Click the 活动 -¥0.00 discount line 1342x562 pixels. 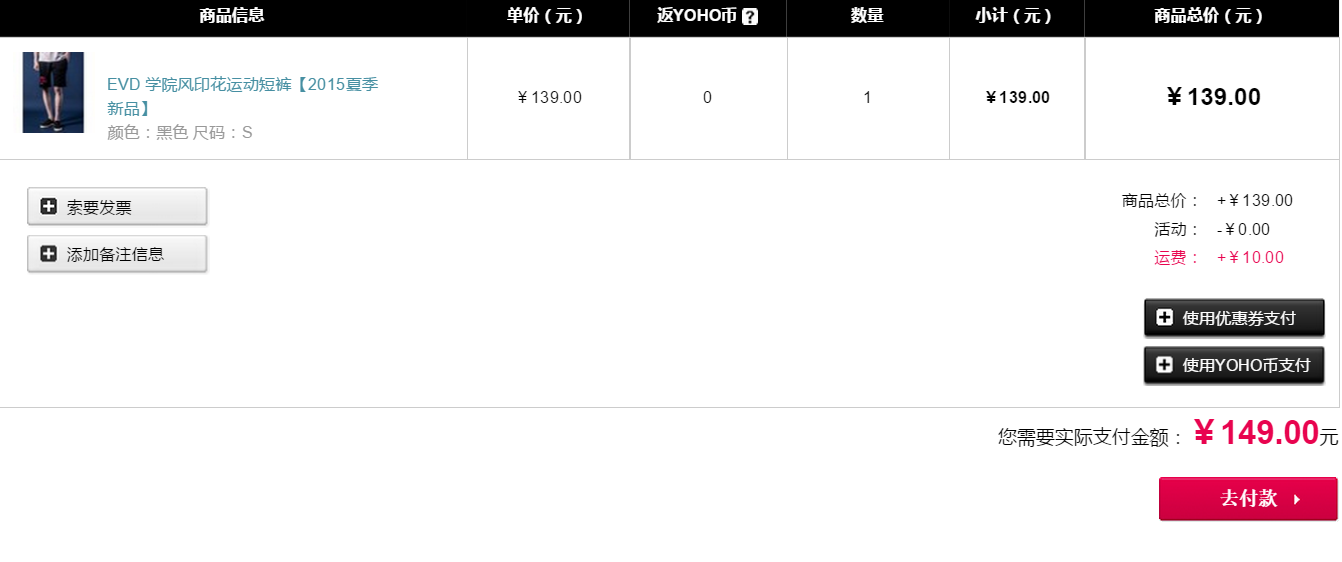[x=1212, y=229]
